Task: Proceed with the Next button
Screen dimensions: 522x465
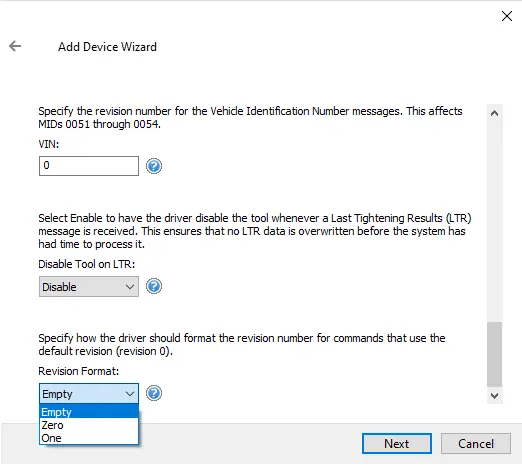Action: click(x=397, y=444)
